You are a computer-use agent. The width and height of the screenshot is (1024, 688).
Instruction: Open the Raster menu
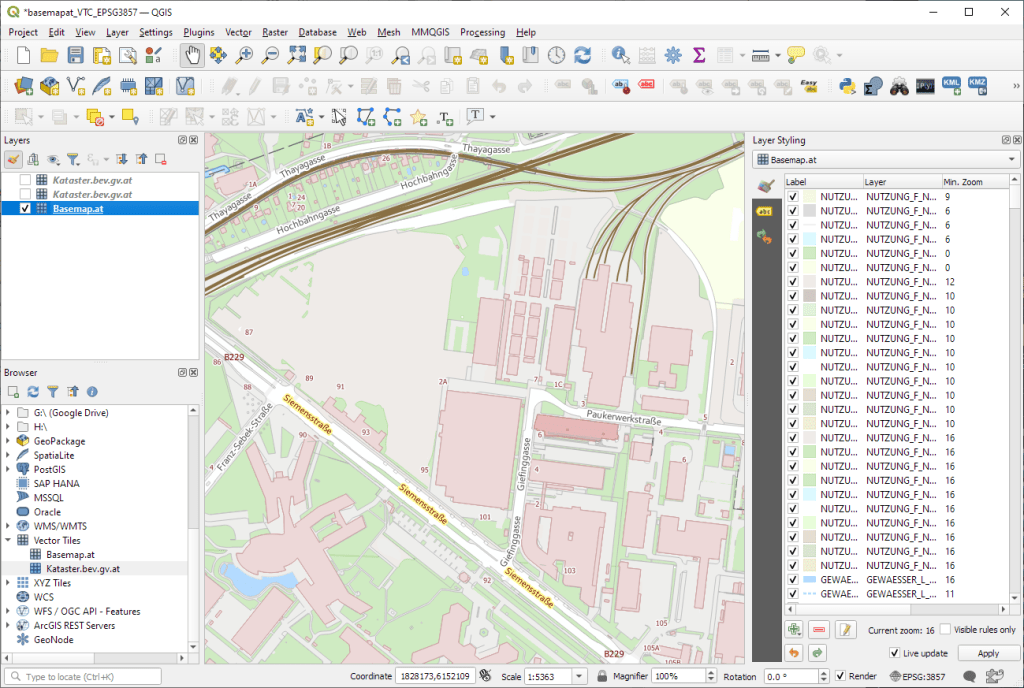tap(275, 32)
